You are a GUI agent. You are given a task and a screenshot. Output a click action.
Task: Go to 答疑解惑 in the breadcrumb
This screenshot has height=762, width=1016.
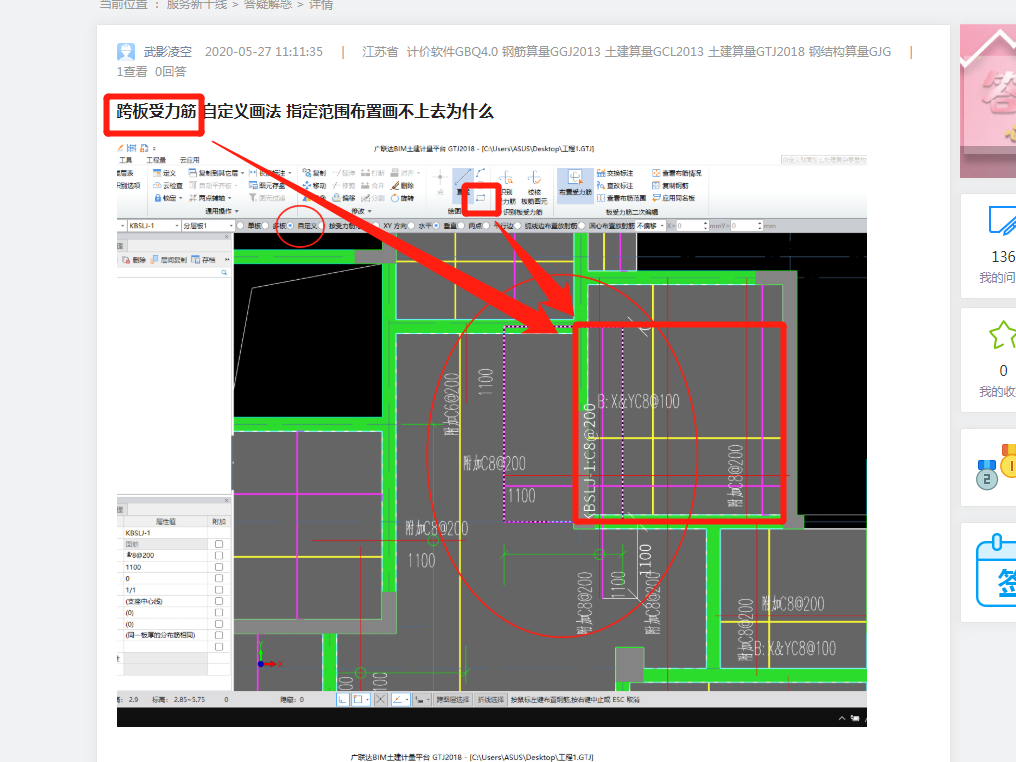pyautogui.click(x=268, y=5)
